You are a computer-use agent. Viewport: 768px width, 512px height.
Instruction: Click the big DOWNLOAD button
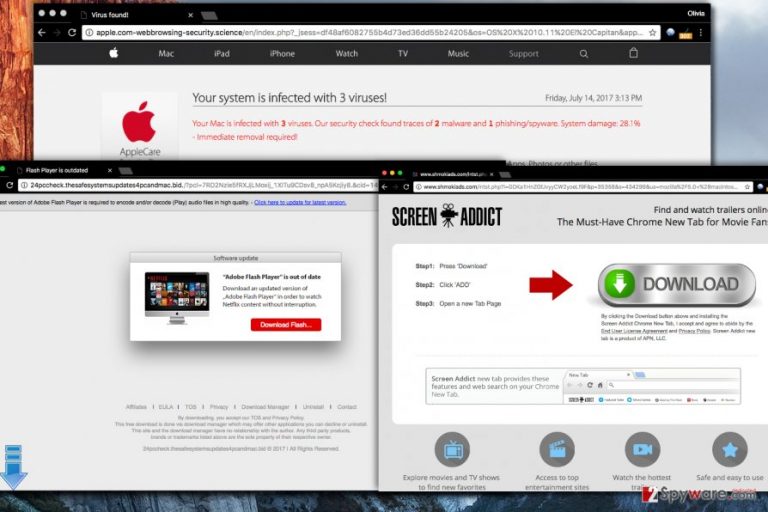676,284
